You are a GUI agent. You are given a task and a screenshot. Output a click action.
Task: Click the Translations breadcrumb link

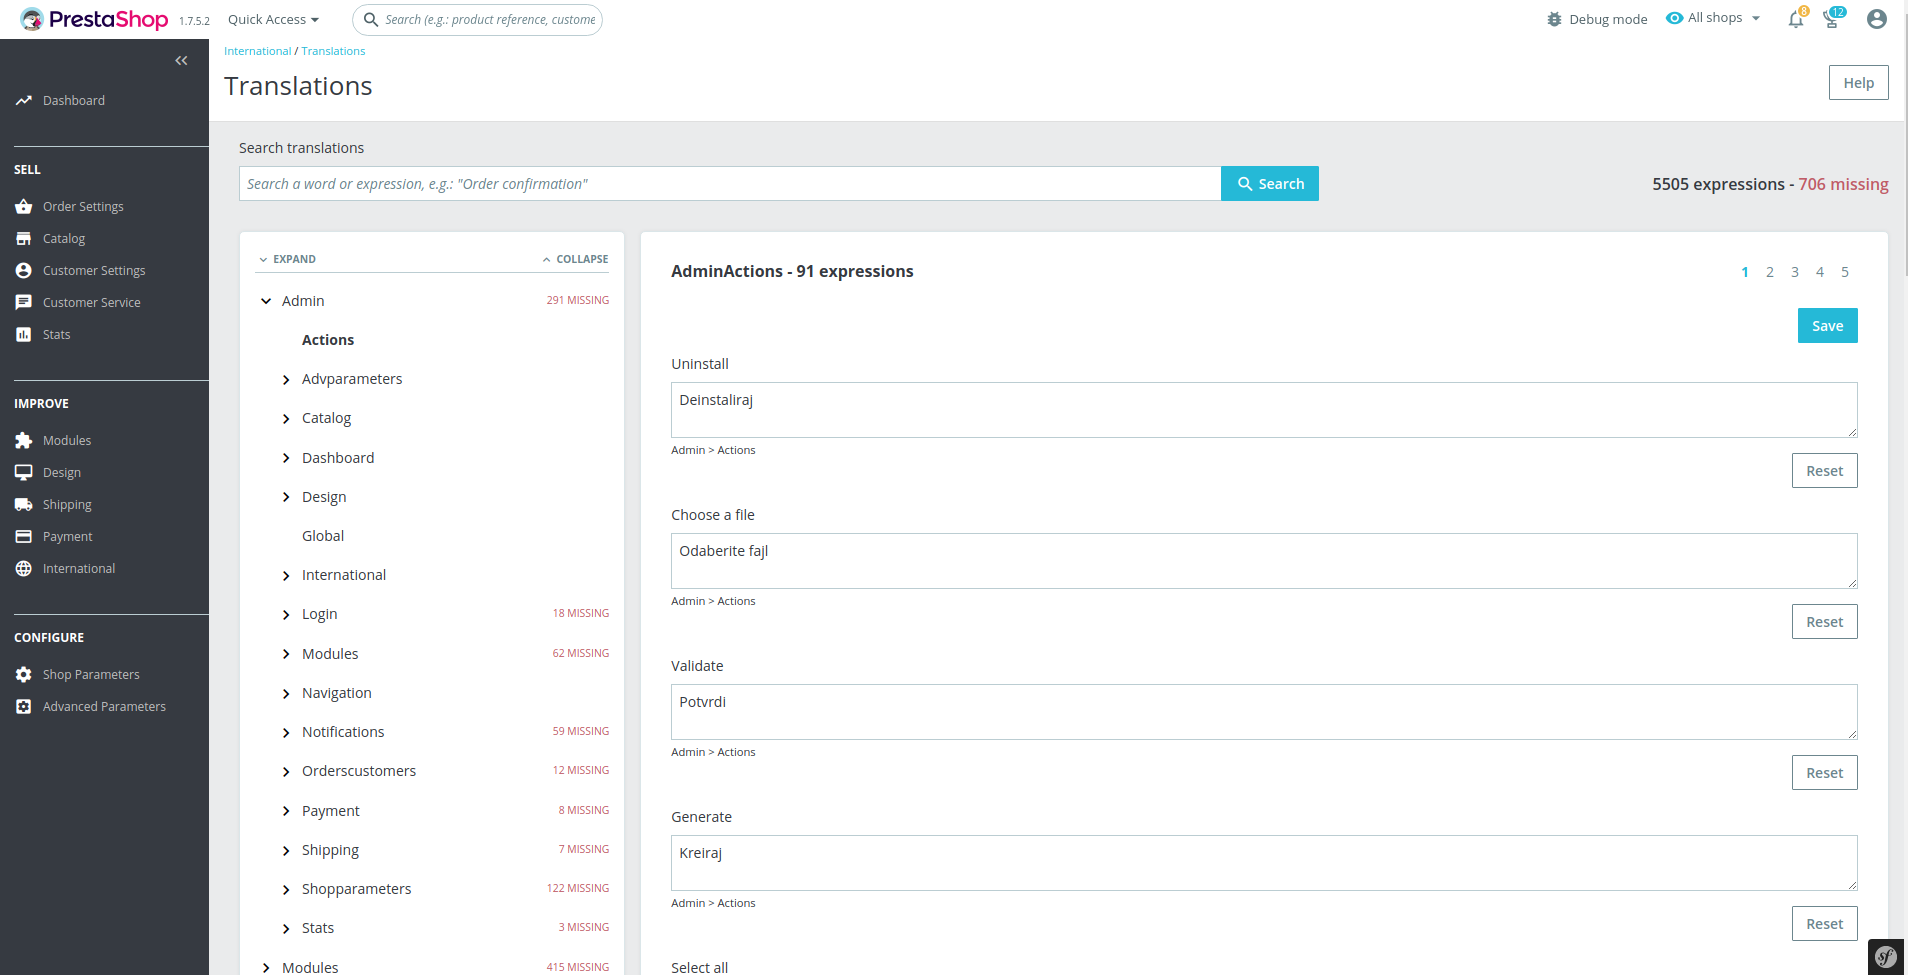click(333, 51)
